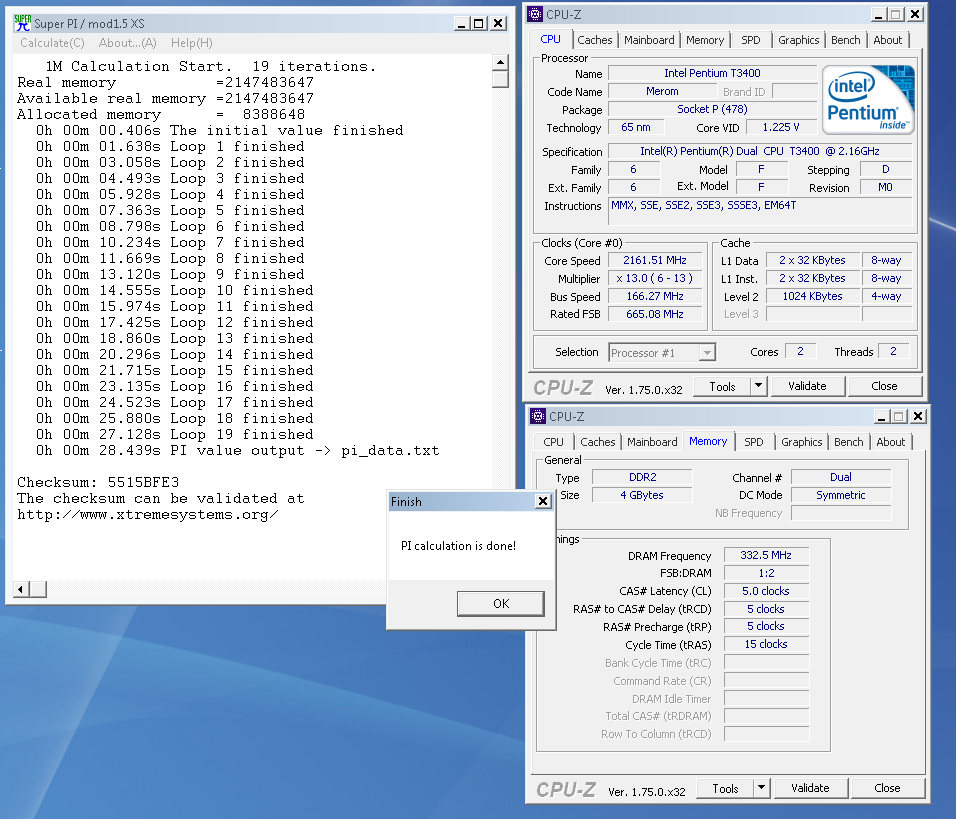Click the 665.08 MHz rated FSB value
956x819 pixels.
pos(655,314)
